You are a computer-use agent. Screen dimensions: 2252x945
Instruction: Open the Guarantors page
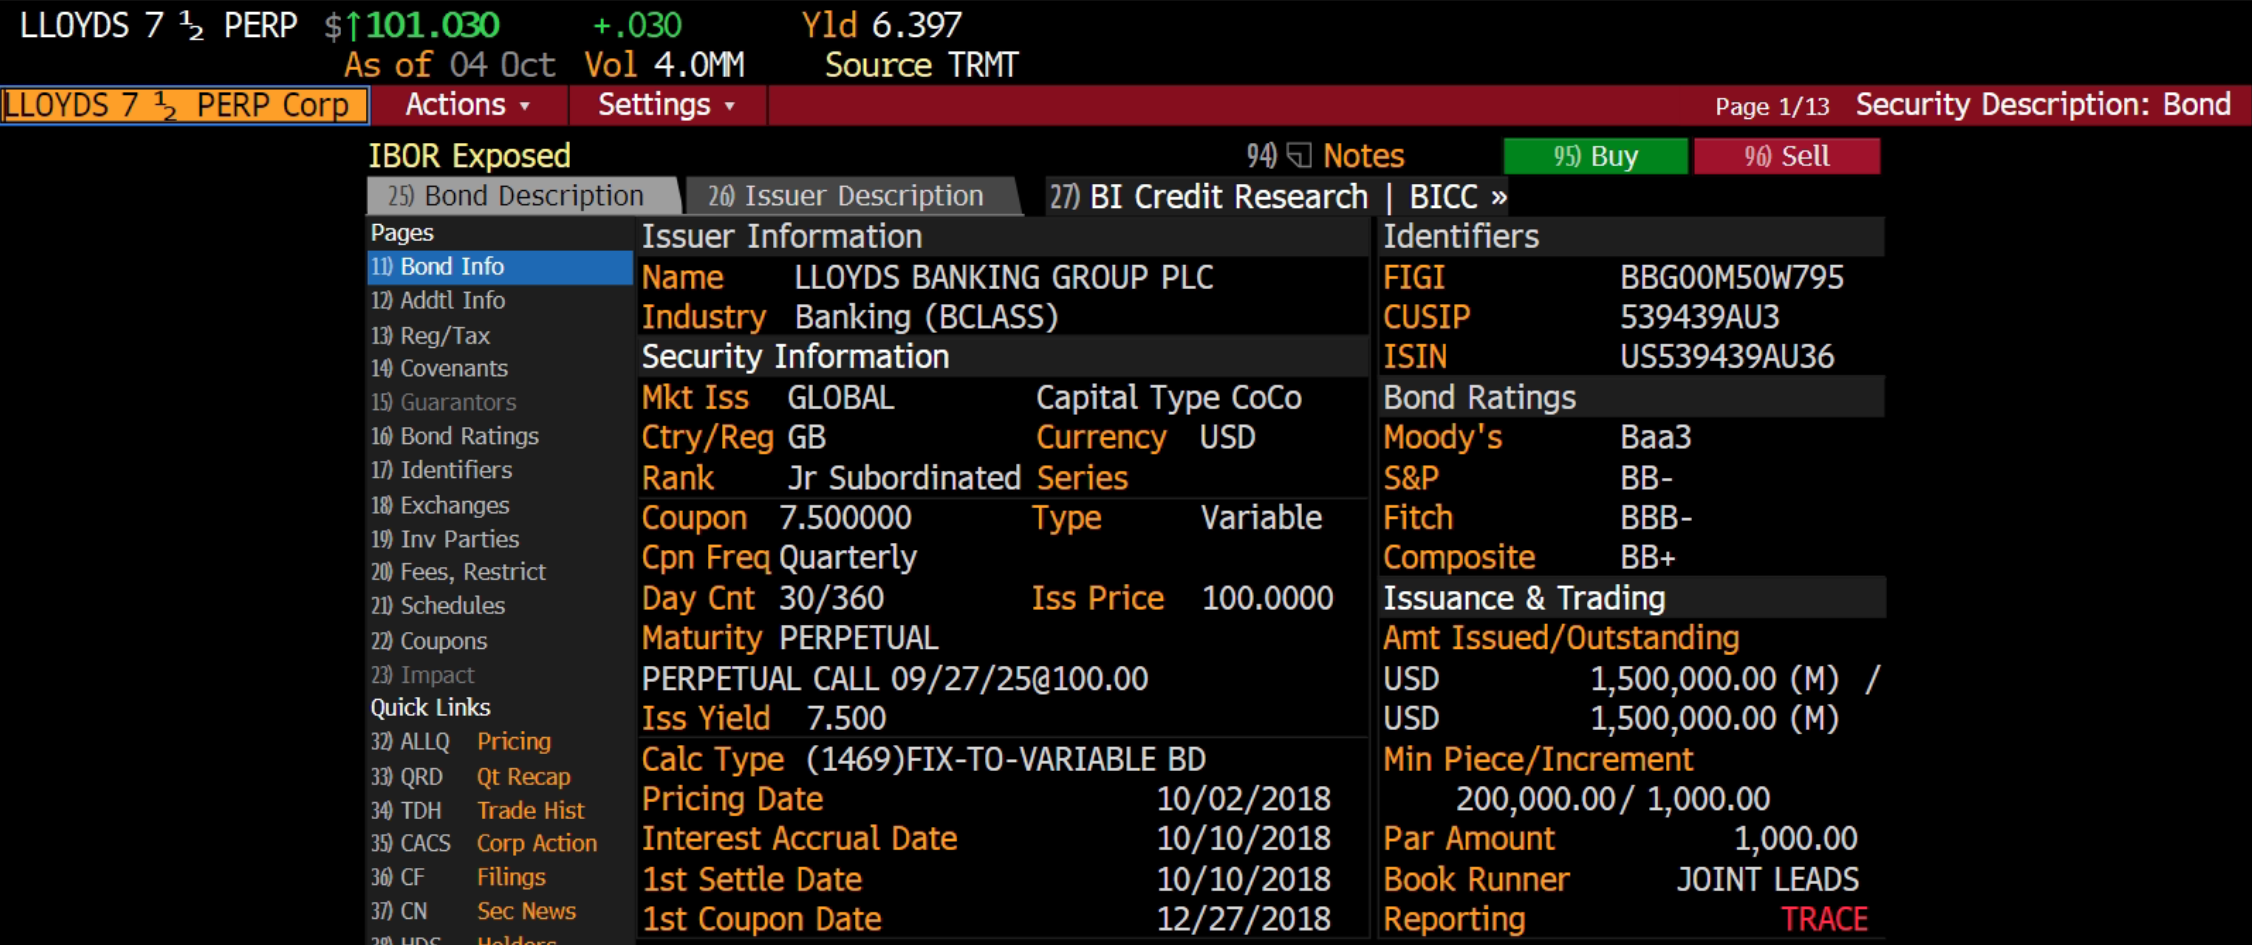pos(500,403)
